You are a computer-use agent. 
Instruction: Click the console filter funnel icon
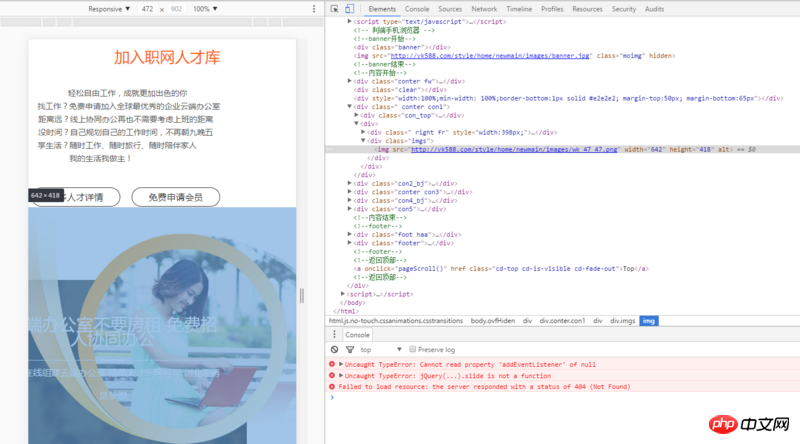point(348,349)
